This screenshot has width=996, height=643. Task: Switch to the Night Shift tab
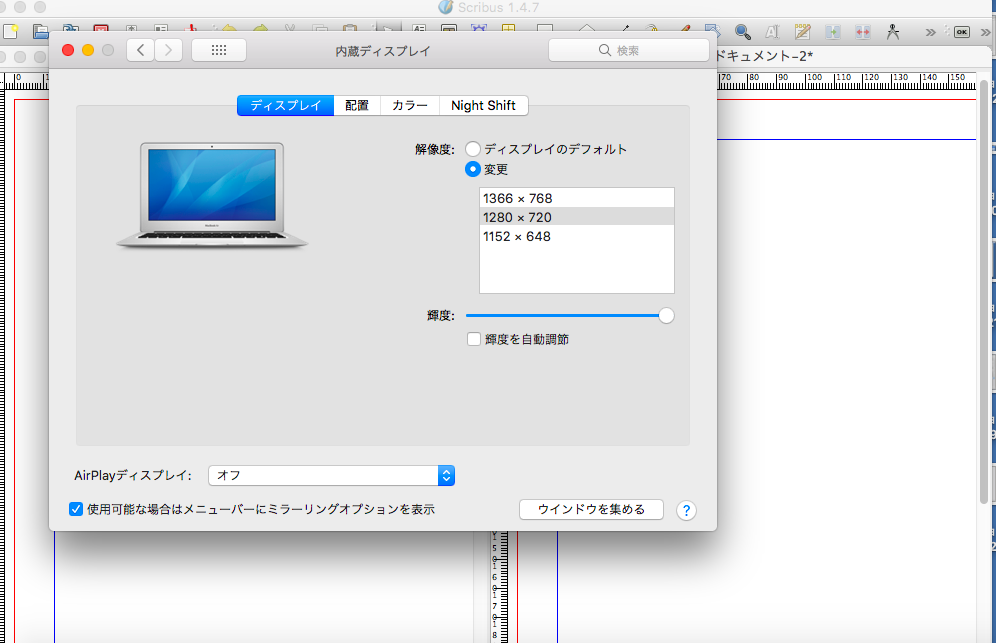[483, 105]
